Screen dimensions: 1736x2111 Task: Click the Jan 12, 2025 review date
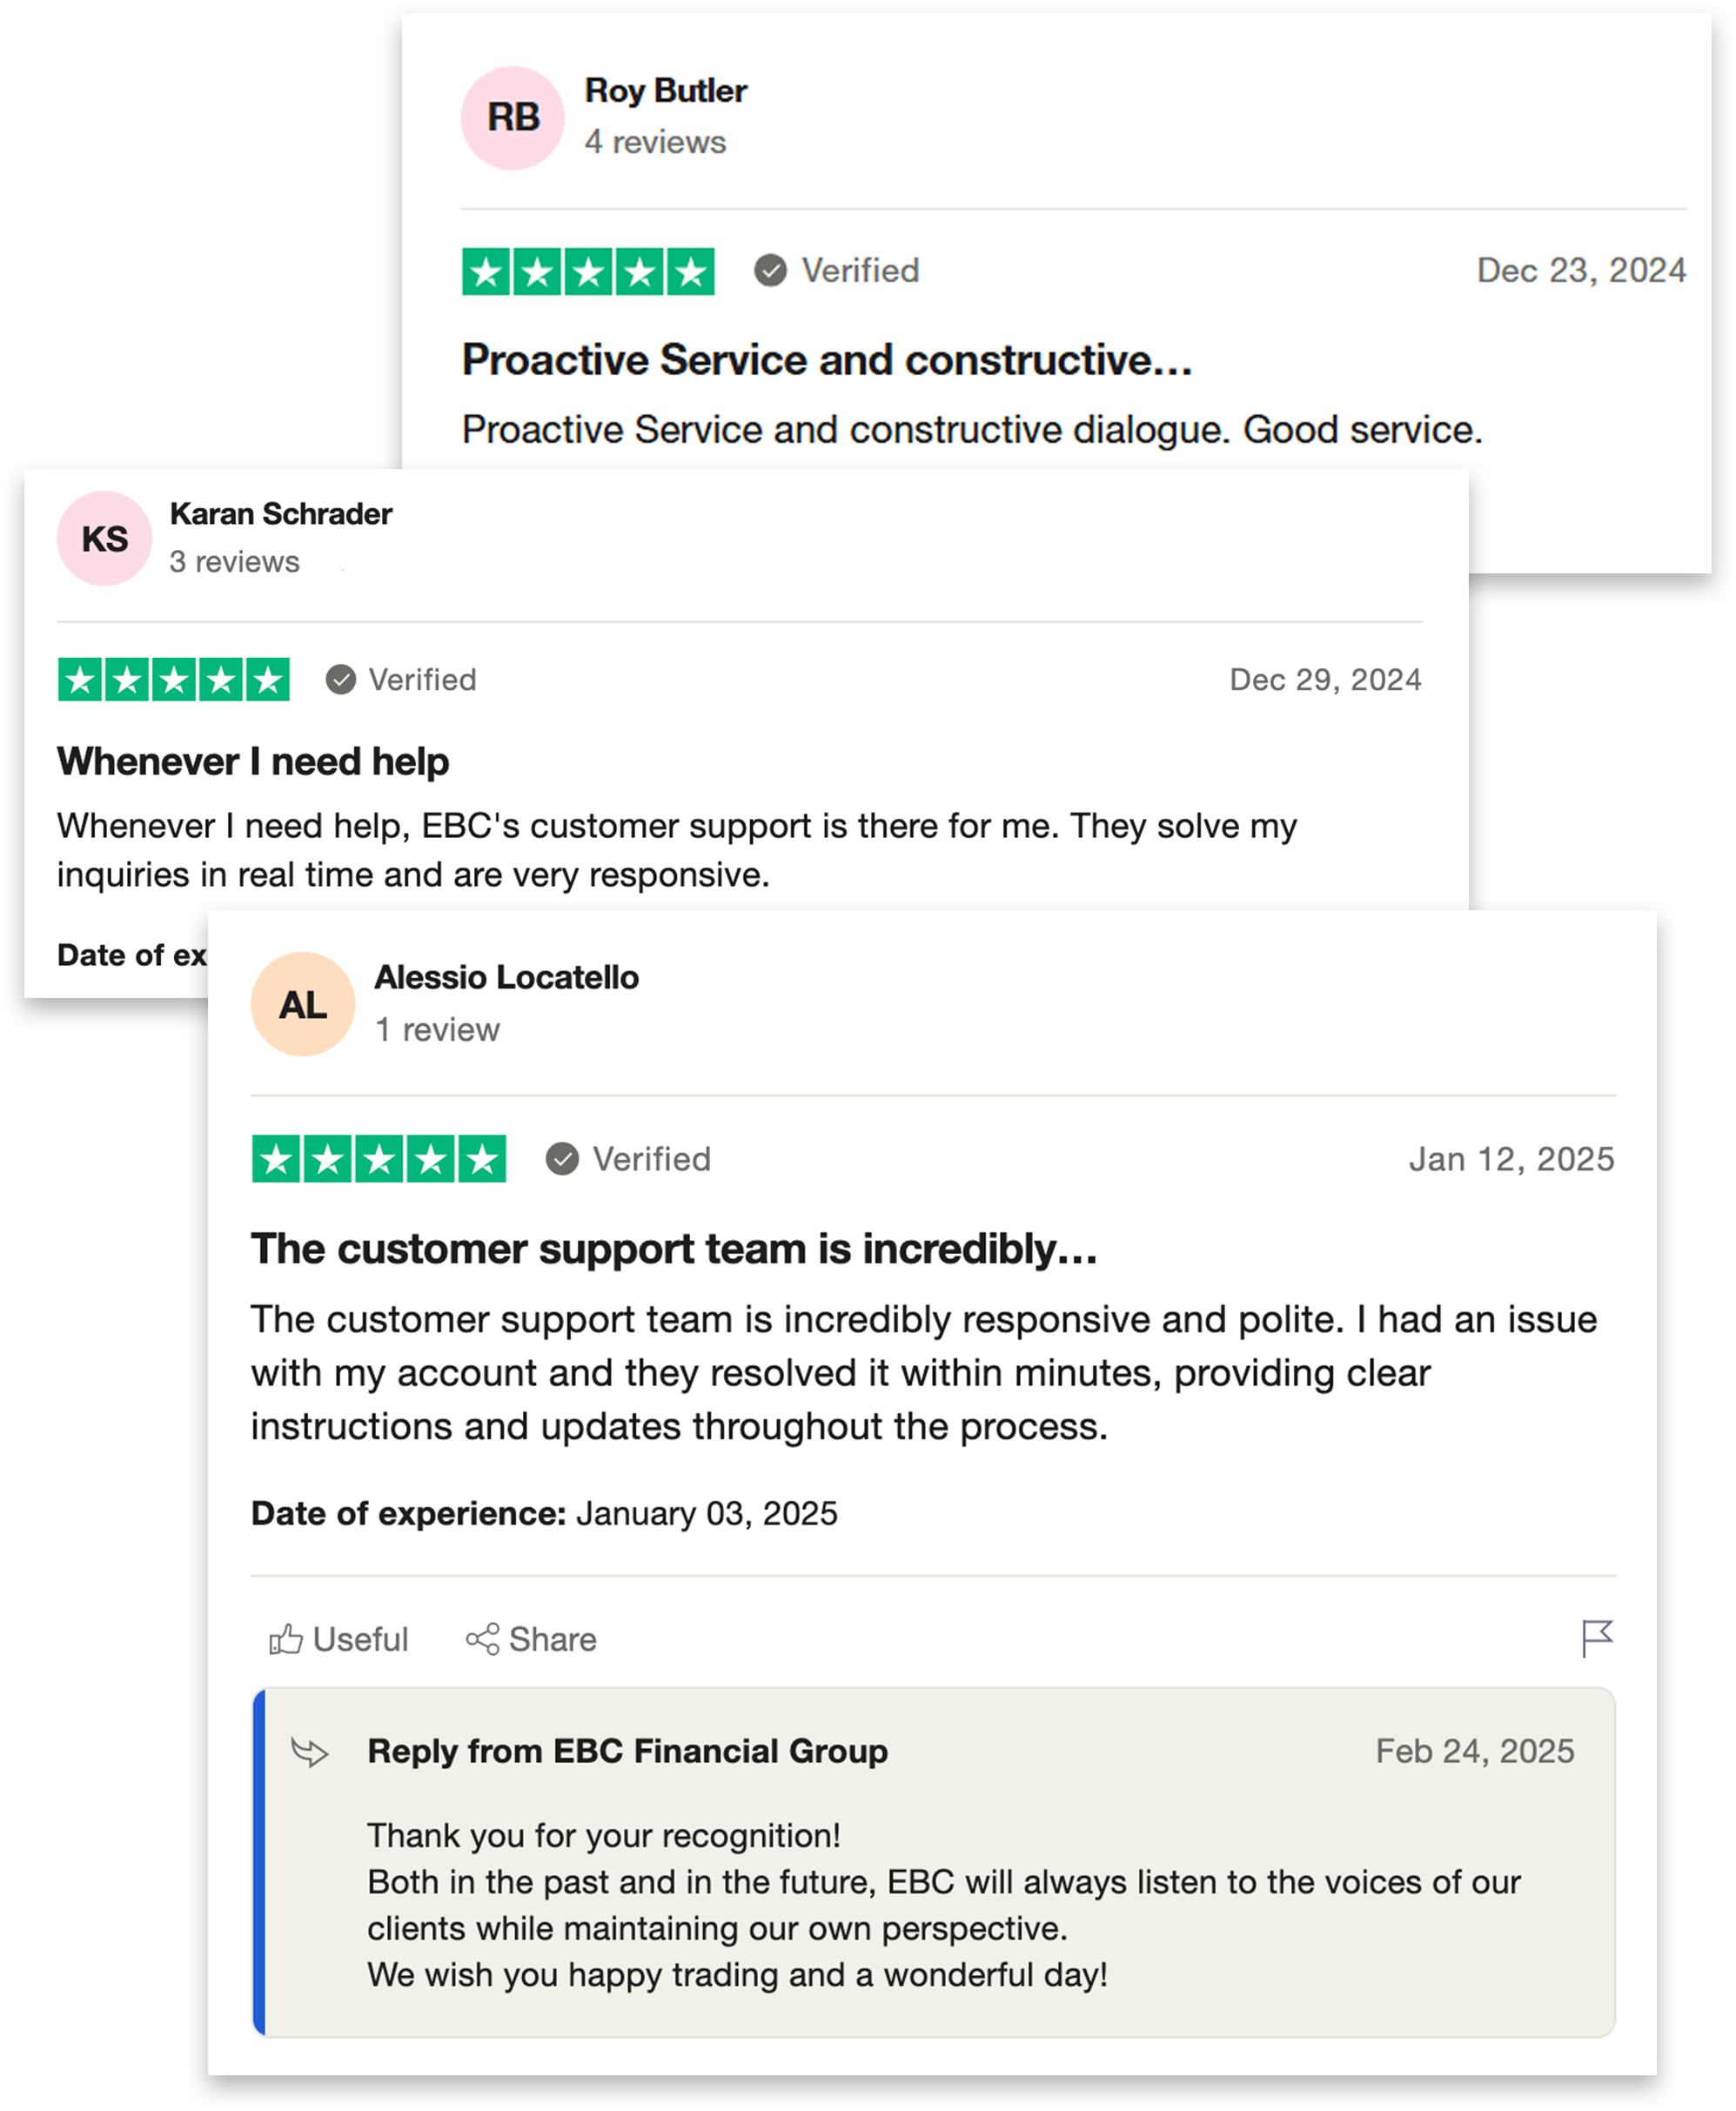(1512, 1159)
